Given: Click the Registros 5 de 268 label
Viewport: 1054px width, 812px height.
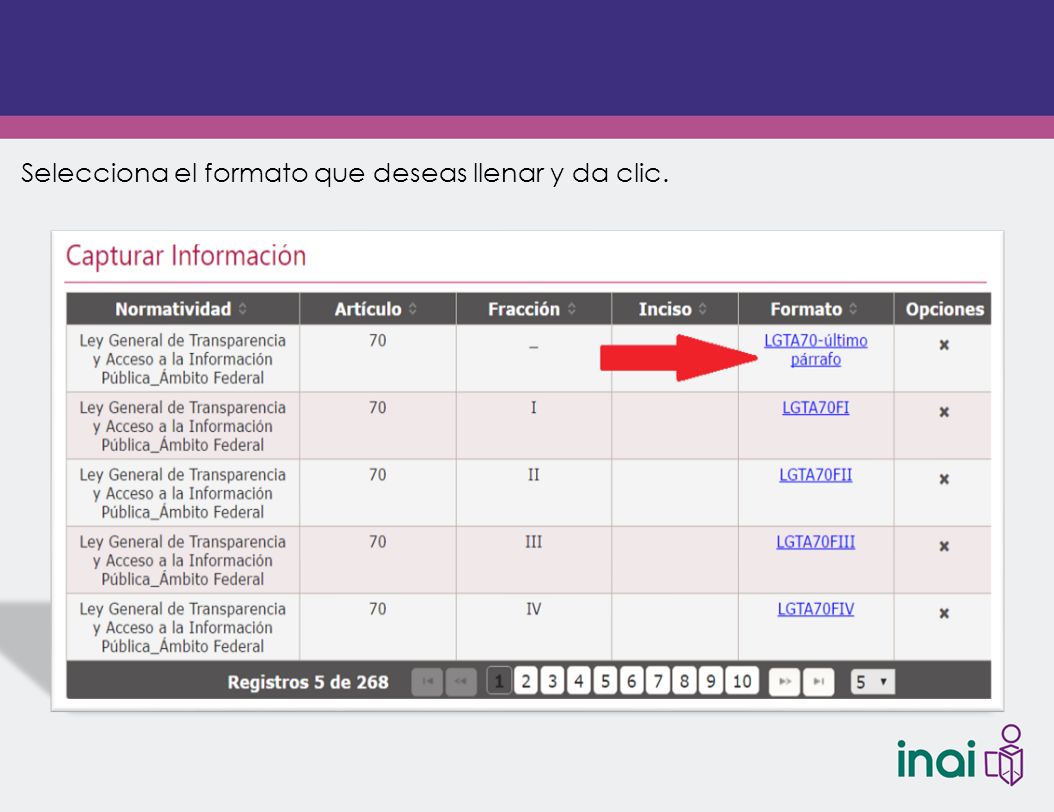Looking at the screenshot, I should [x=308, y=682].
